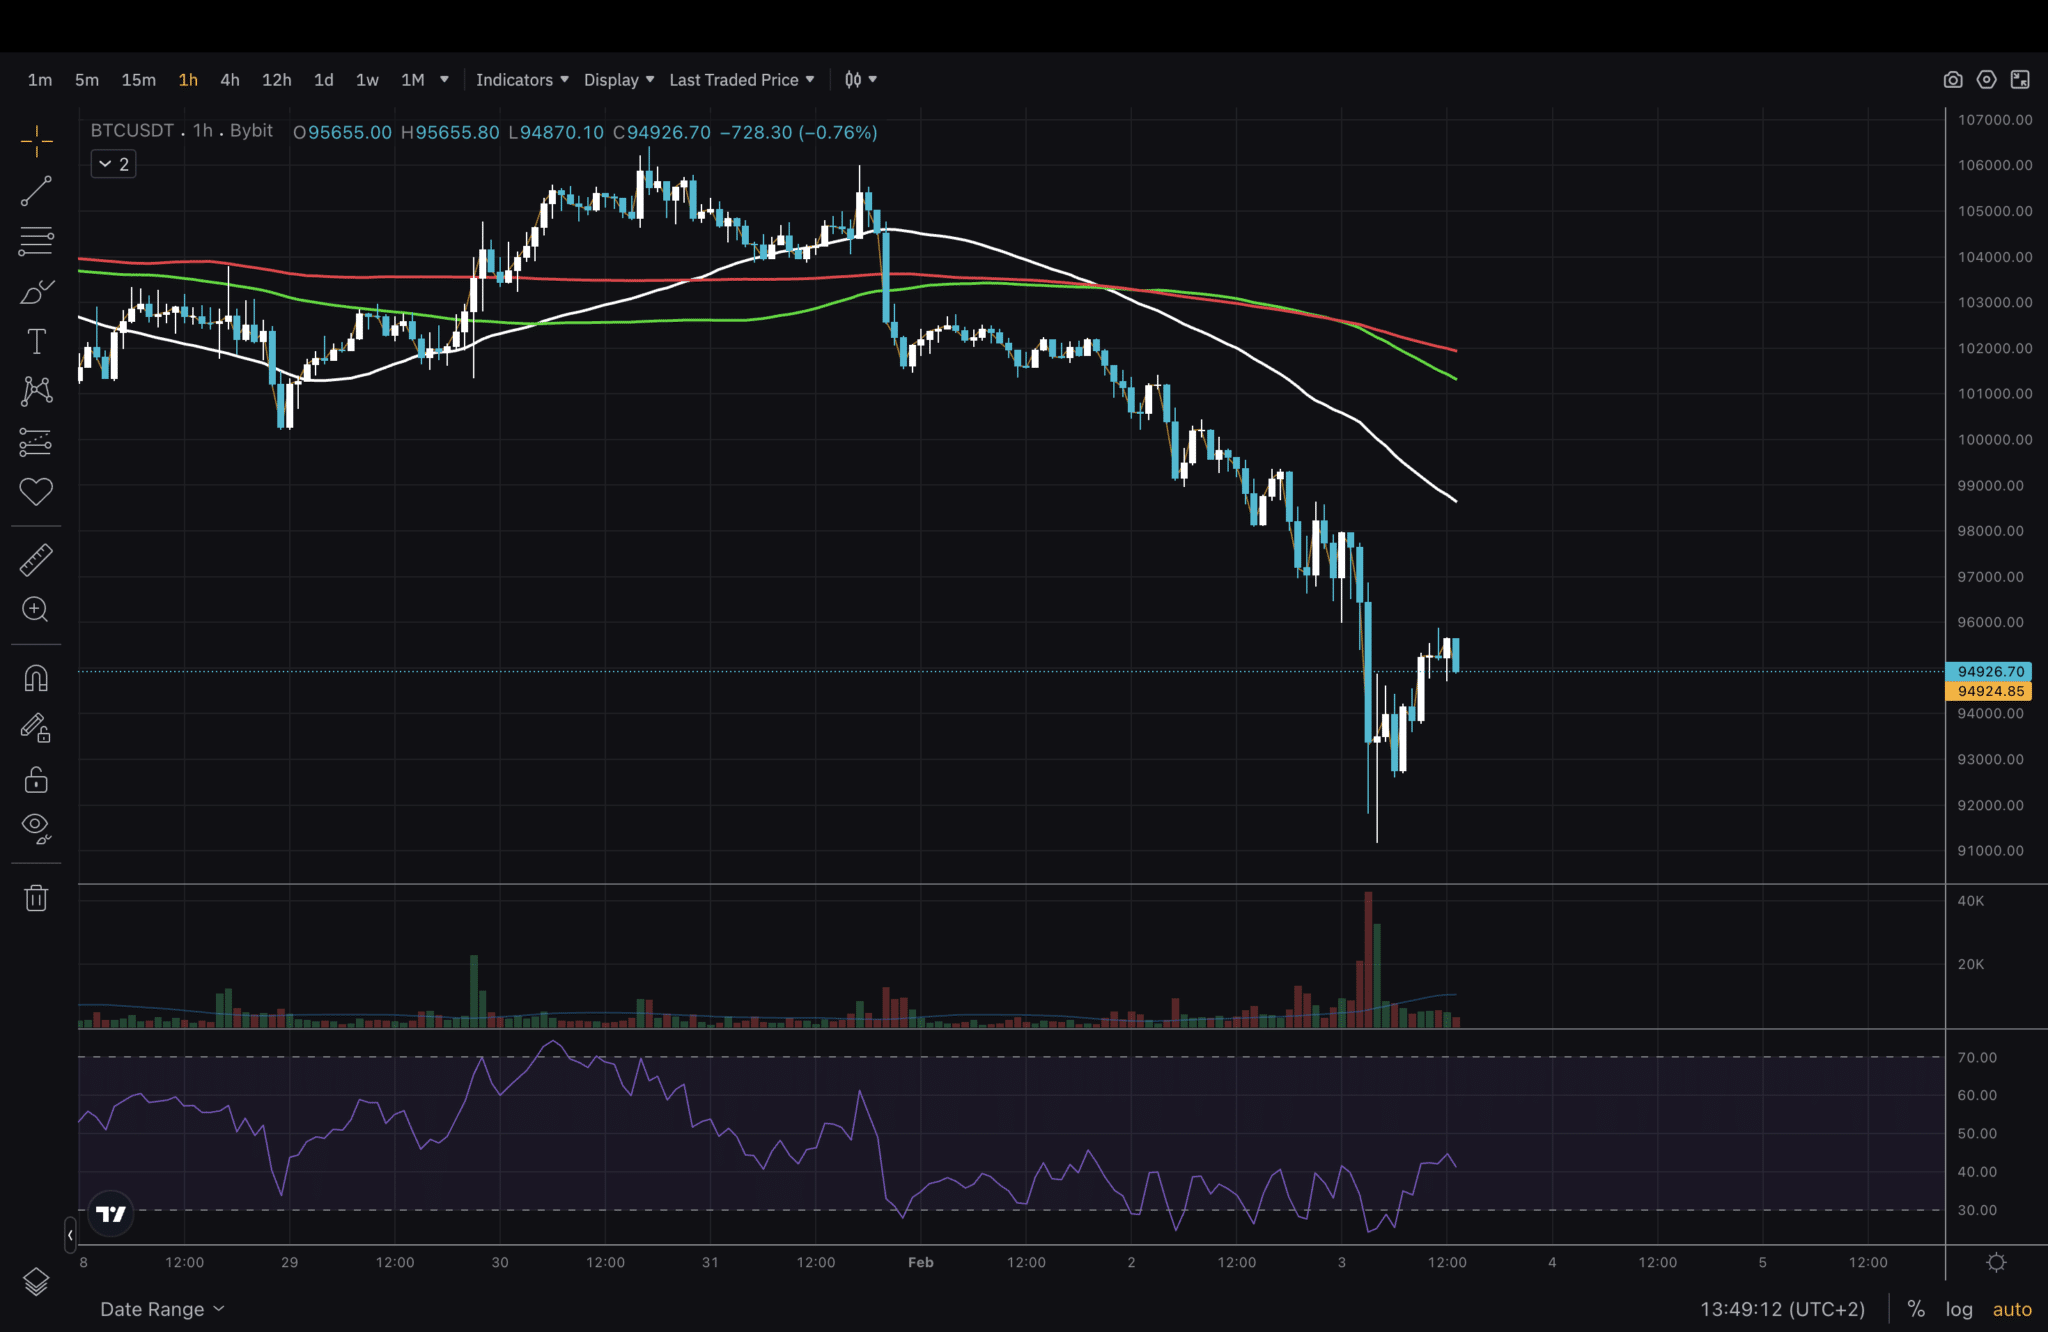
Task: Toggle magnet mode on
Action: (36, 679)
